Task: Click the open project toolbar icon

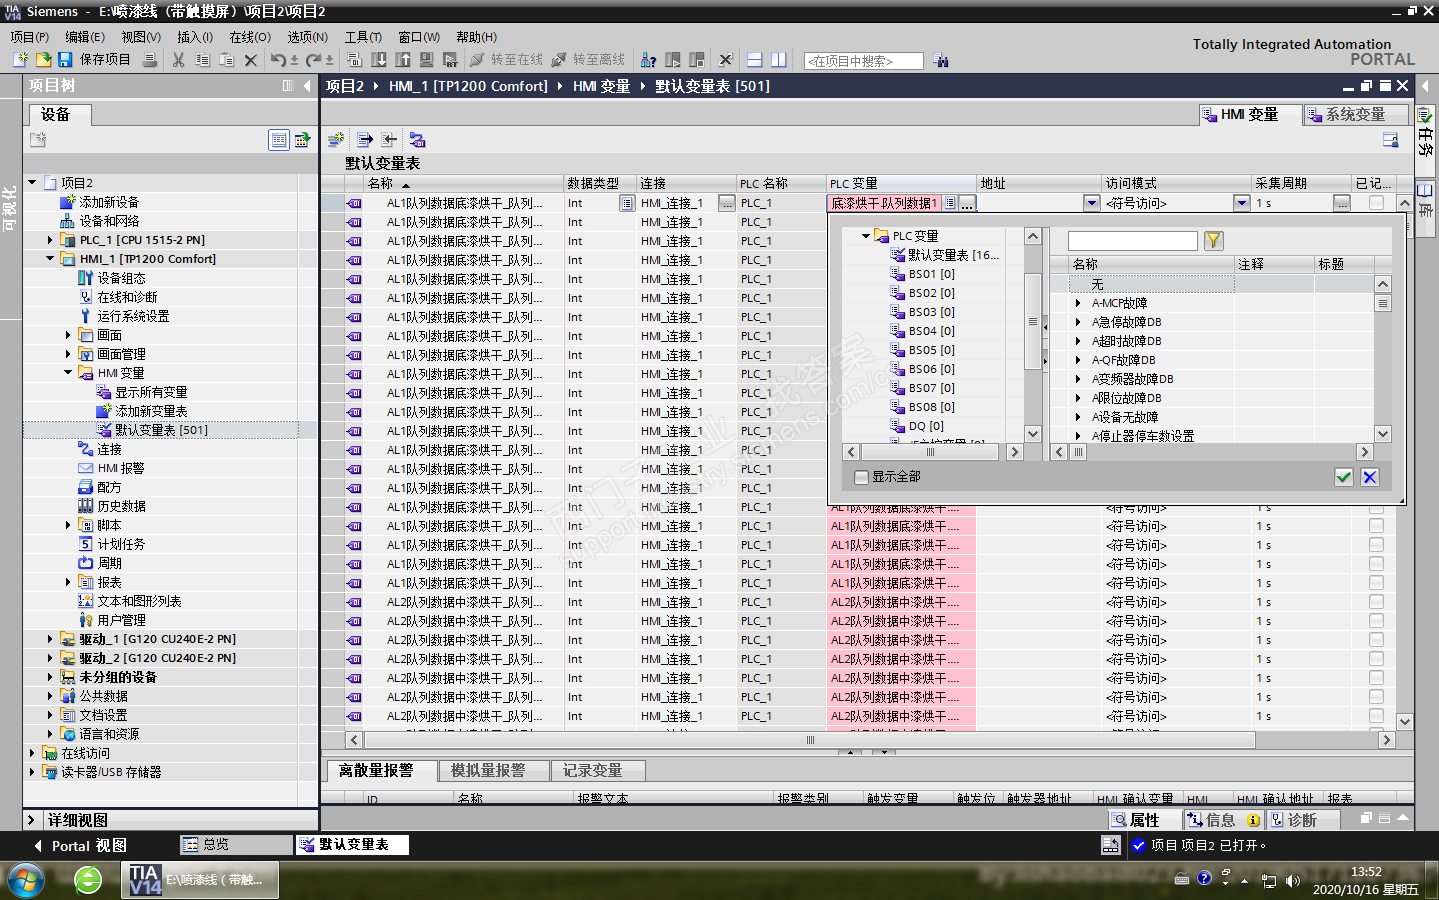Action: [44, 60]
